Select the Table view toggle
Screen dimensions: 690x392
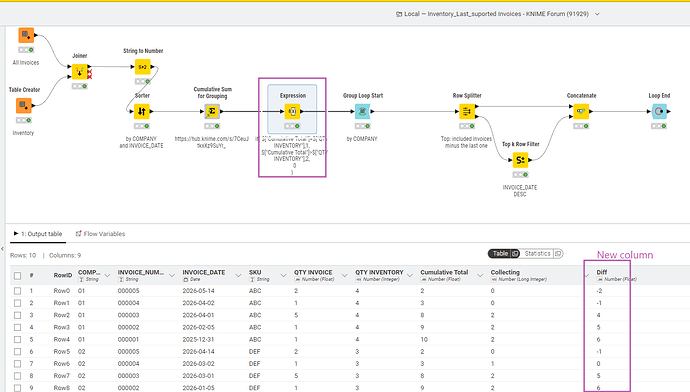[x=504, y=254]
